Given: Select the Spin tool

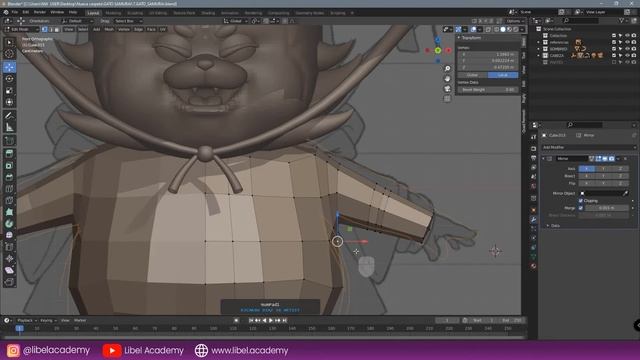Looking at the screenshot, I should click(x=9, y=224).
